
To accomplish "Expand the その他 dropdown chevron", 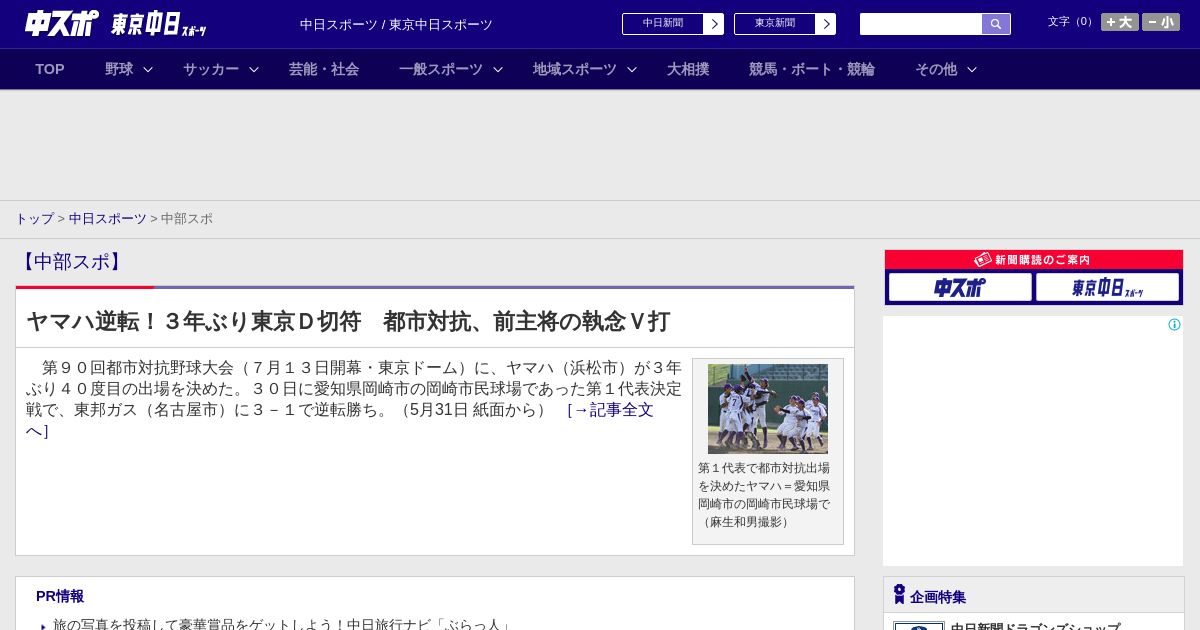I will [x=972, y=69].
